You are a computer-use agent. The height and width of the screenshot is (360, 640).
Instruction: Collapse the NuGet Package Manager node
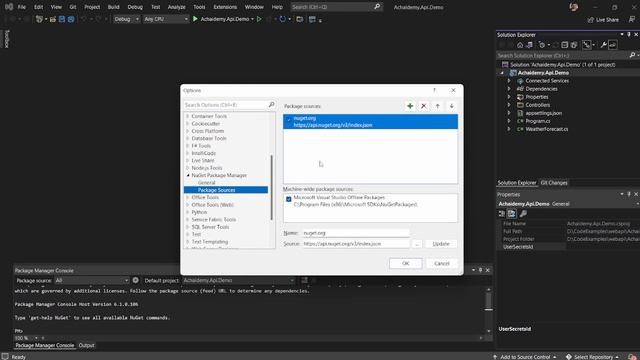[x=188, y=175]
